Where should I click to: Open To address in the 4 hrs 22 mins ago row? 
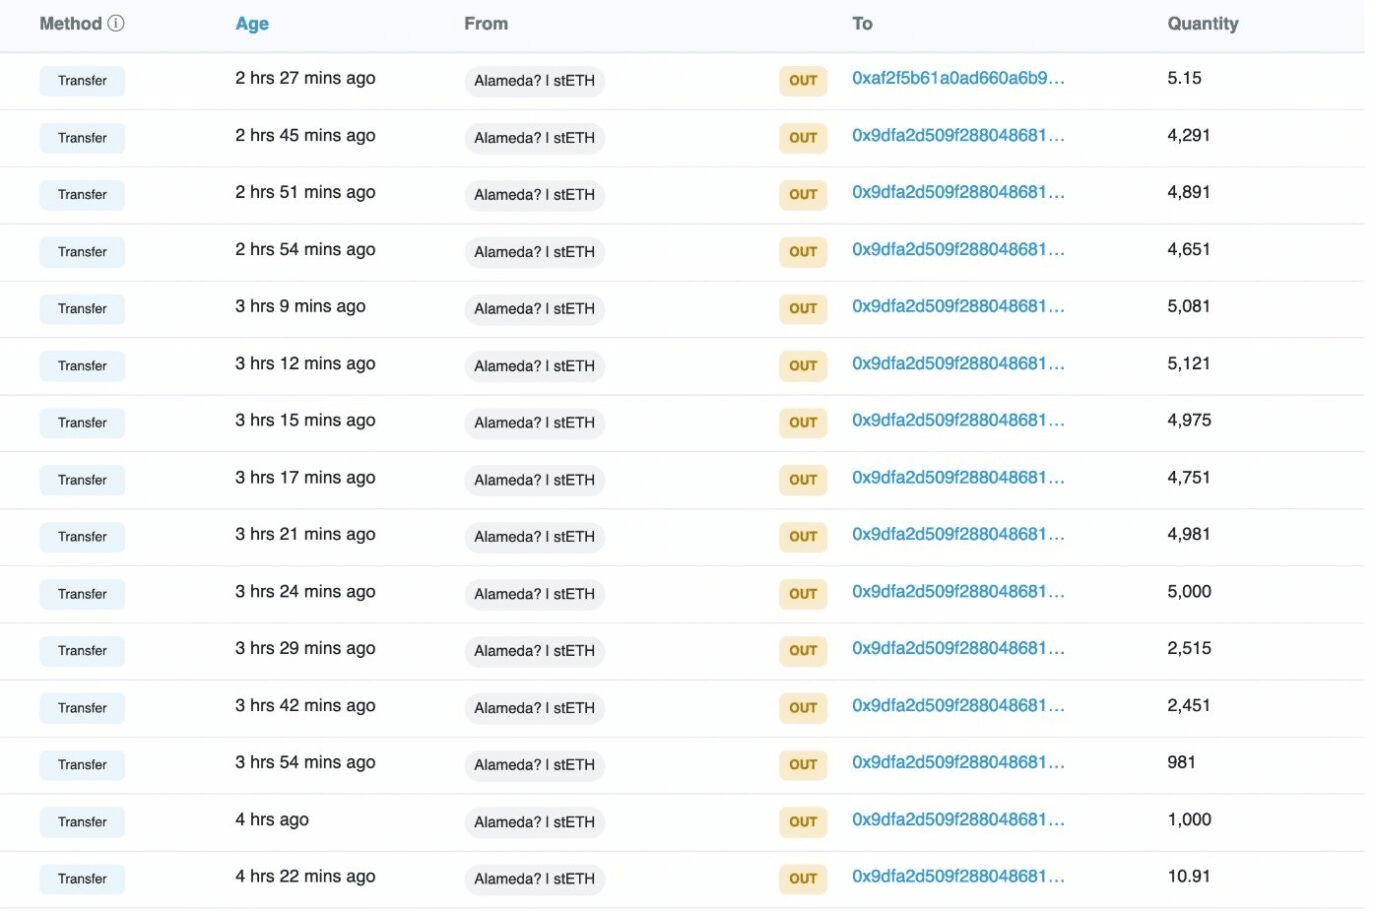(x=958, y=876)
